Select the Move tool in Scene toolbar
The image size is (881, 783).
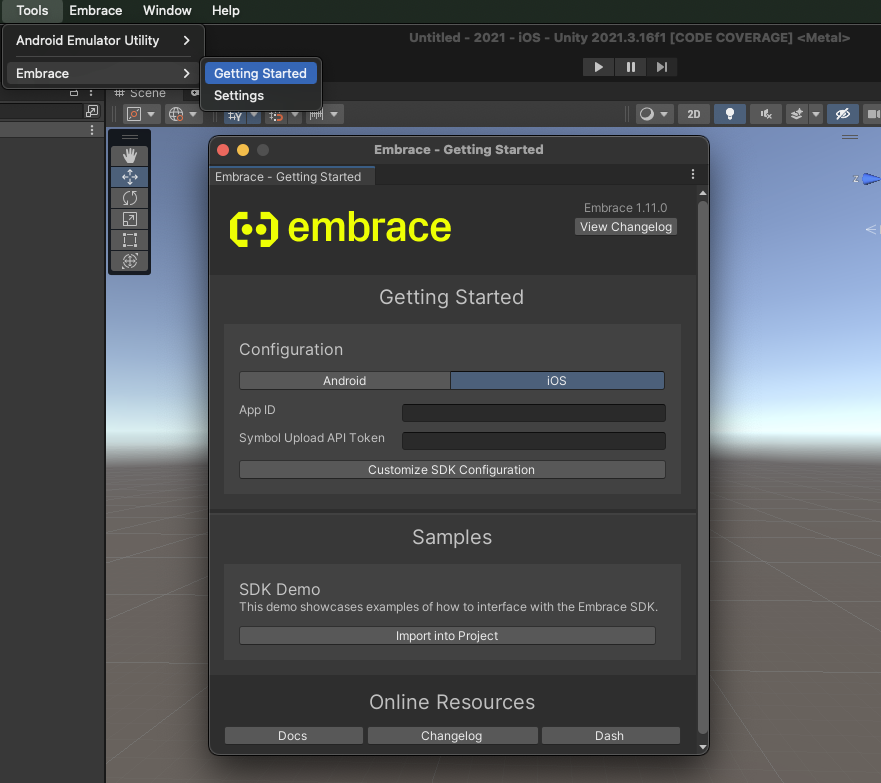click(130, 177)
